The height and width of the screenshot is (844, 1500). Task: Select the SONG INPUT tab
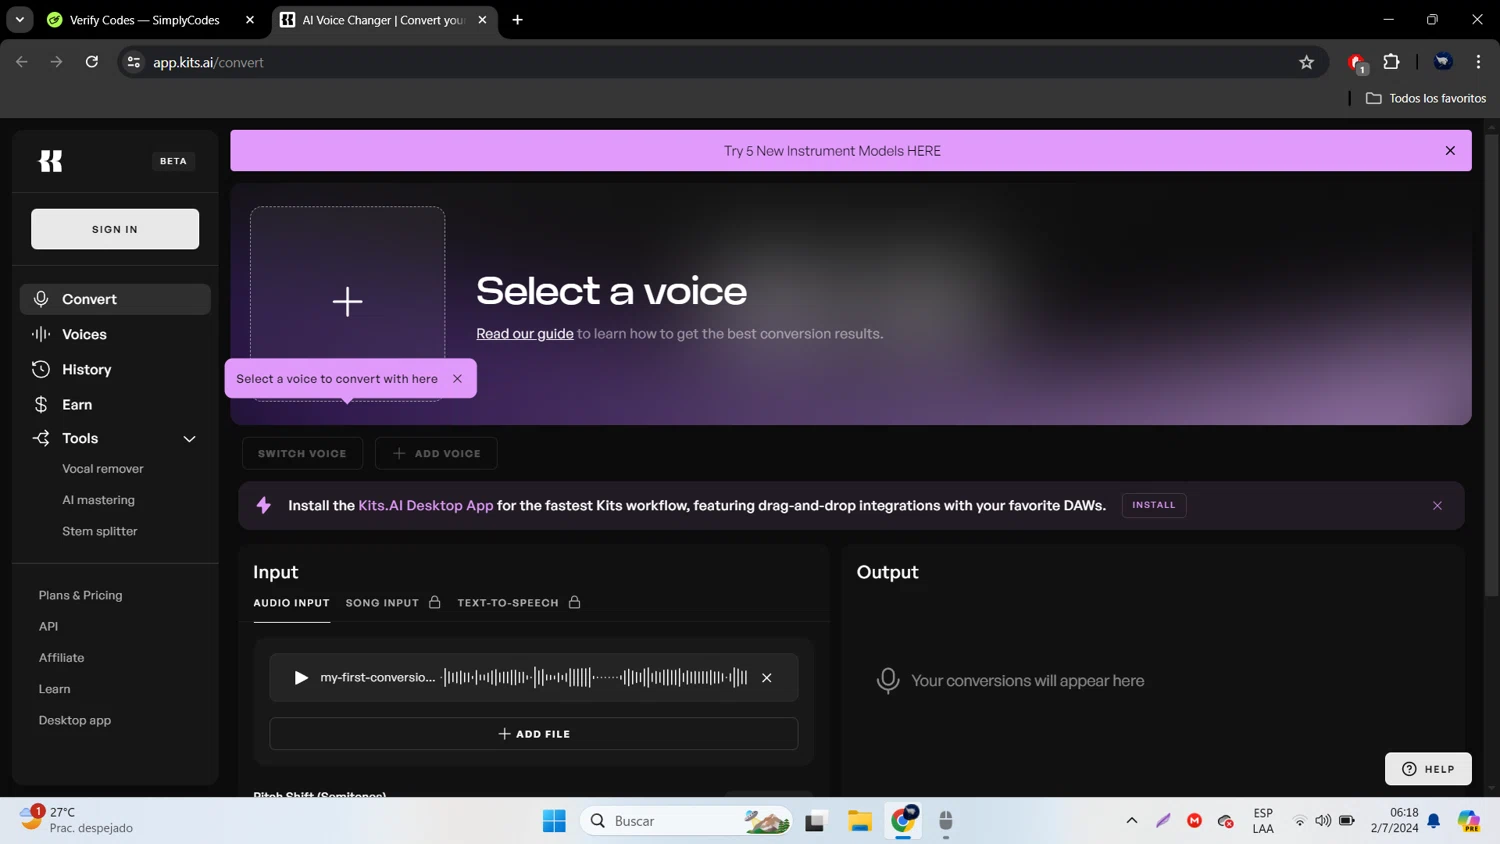click(393, 603)
